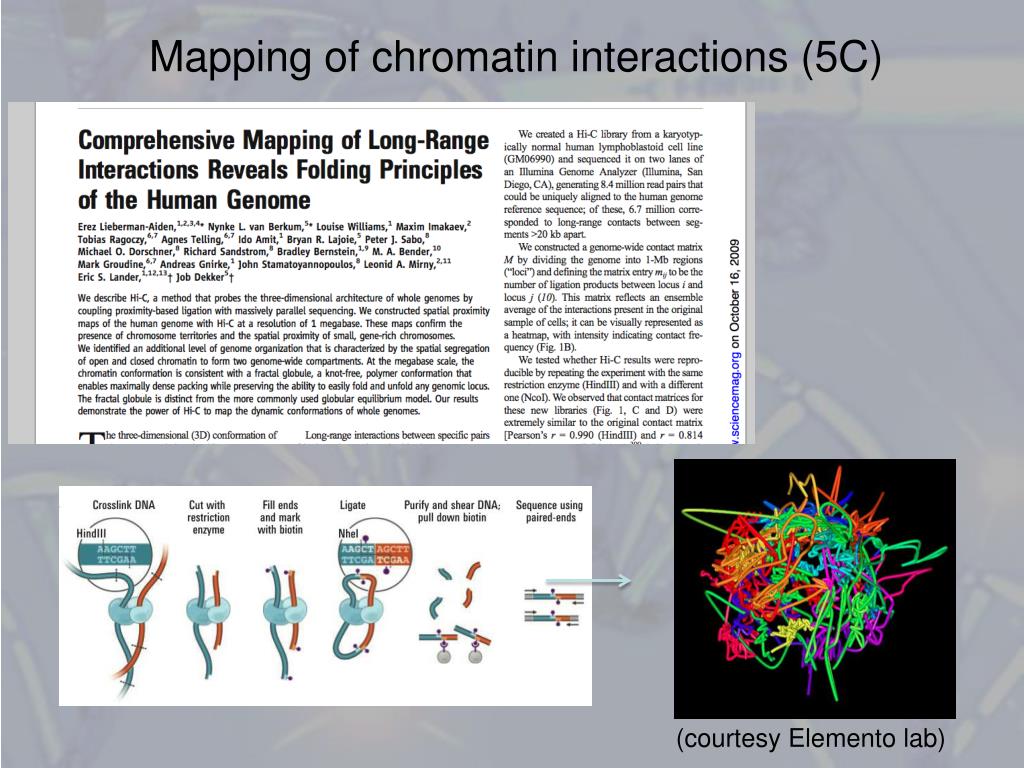This screenshot has width=1024, height=768.
Task: Select author name 'Job Dekker'
Action: tap(200, 277)
